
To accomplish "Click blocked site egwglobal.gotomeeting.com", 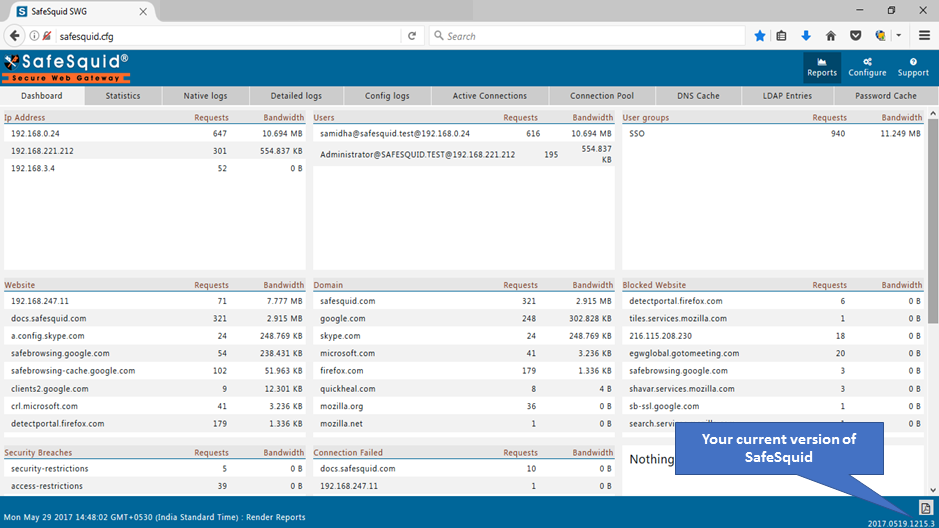I will click(684, 353).
